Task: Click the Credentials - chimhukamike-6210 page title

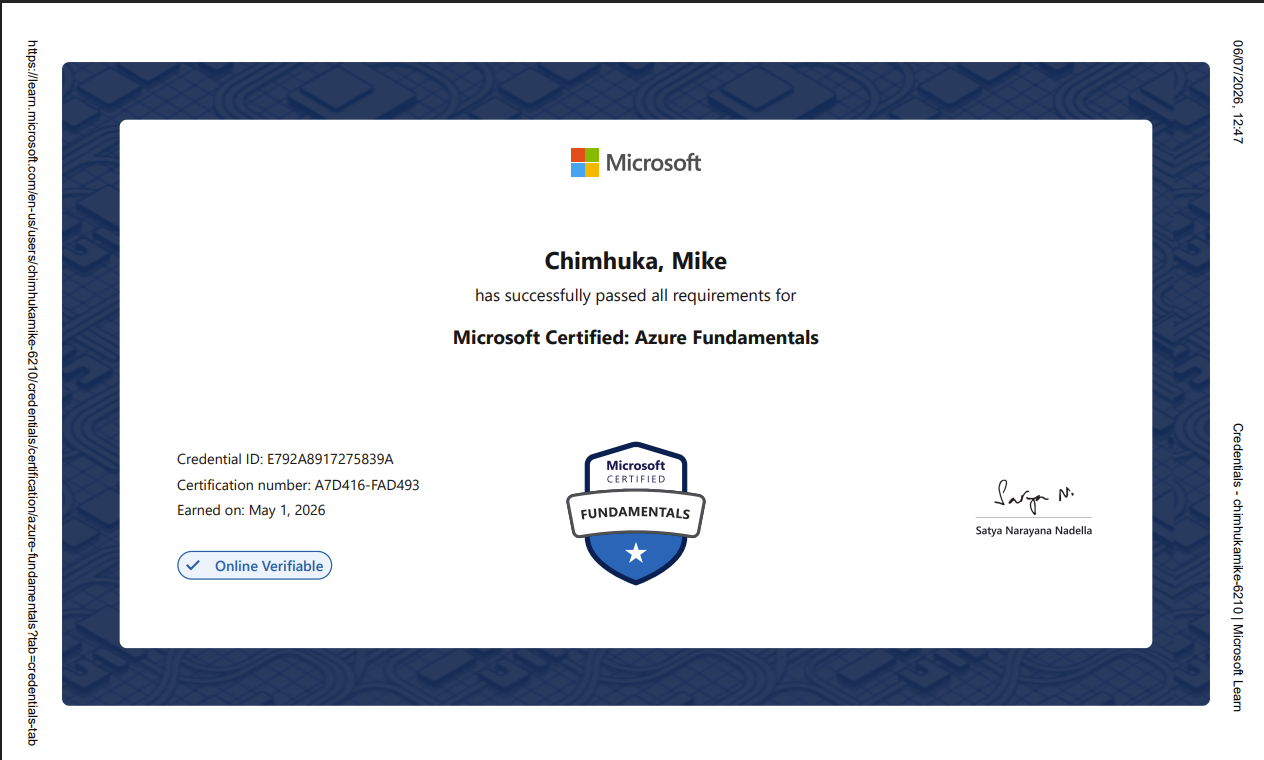Action: click(x=1238, y=567)
